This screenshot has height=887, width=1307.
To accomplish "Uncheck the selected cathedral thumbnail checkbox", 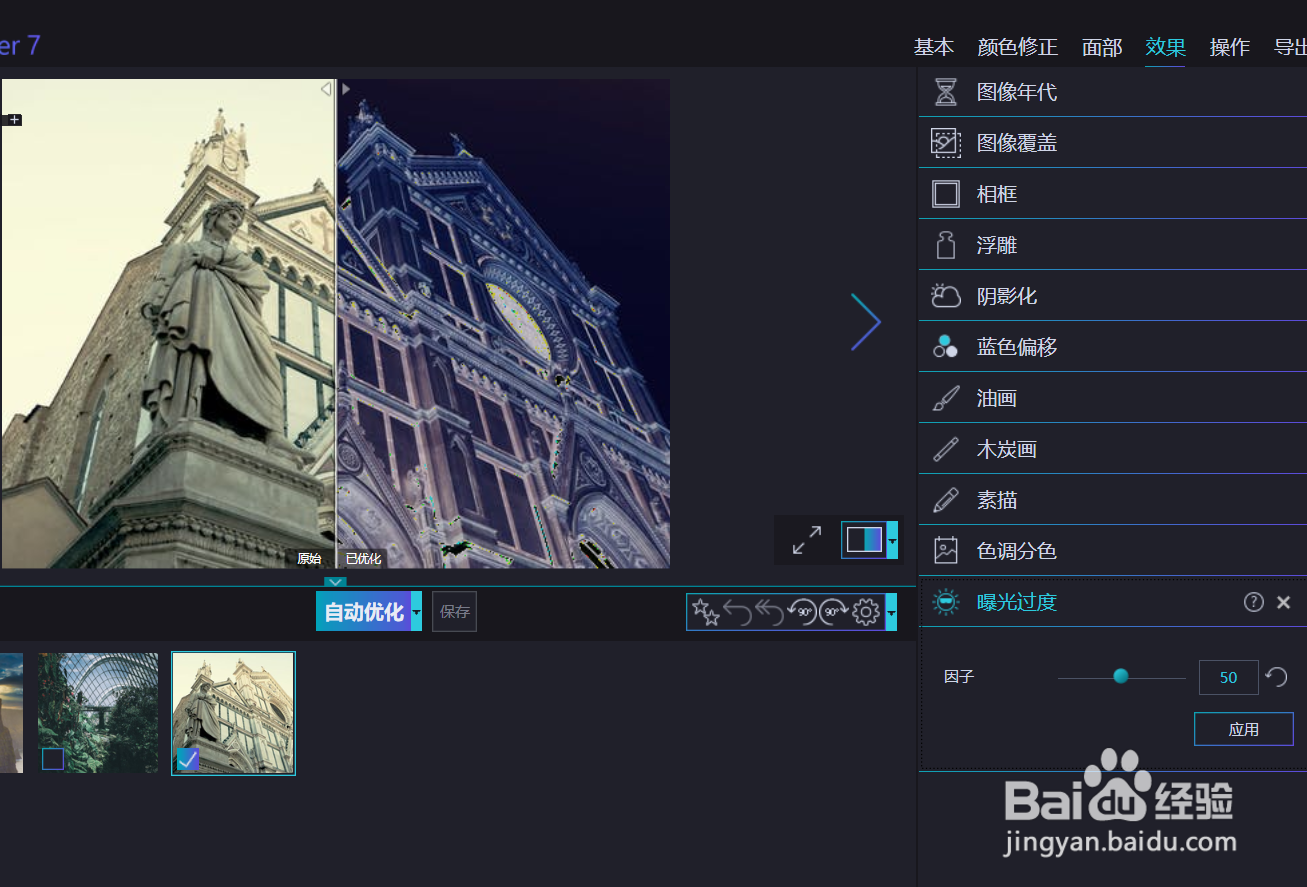I will click(x=188, y=760).
